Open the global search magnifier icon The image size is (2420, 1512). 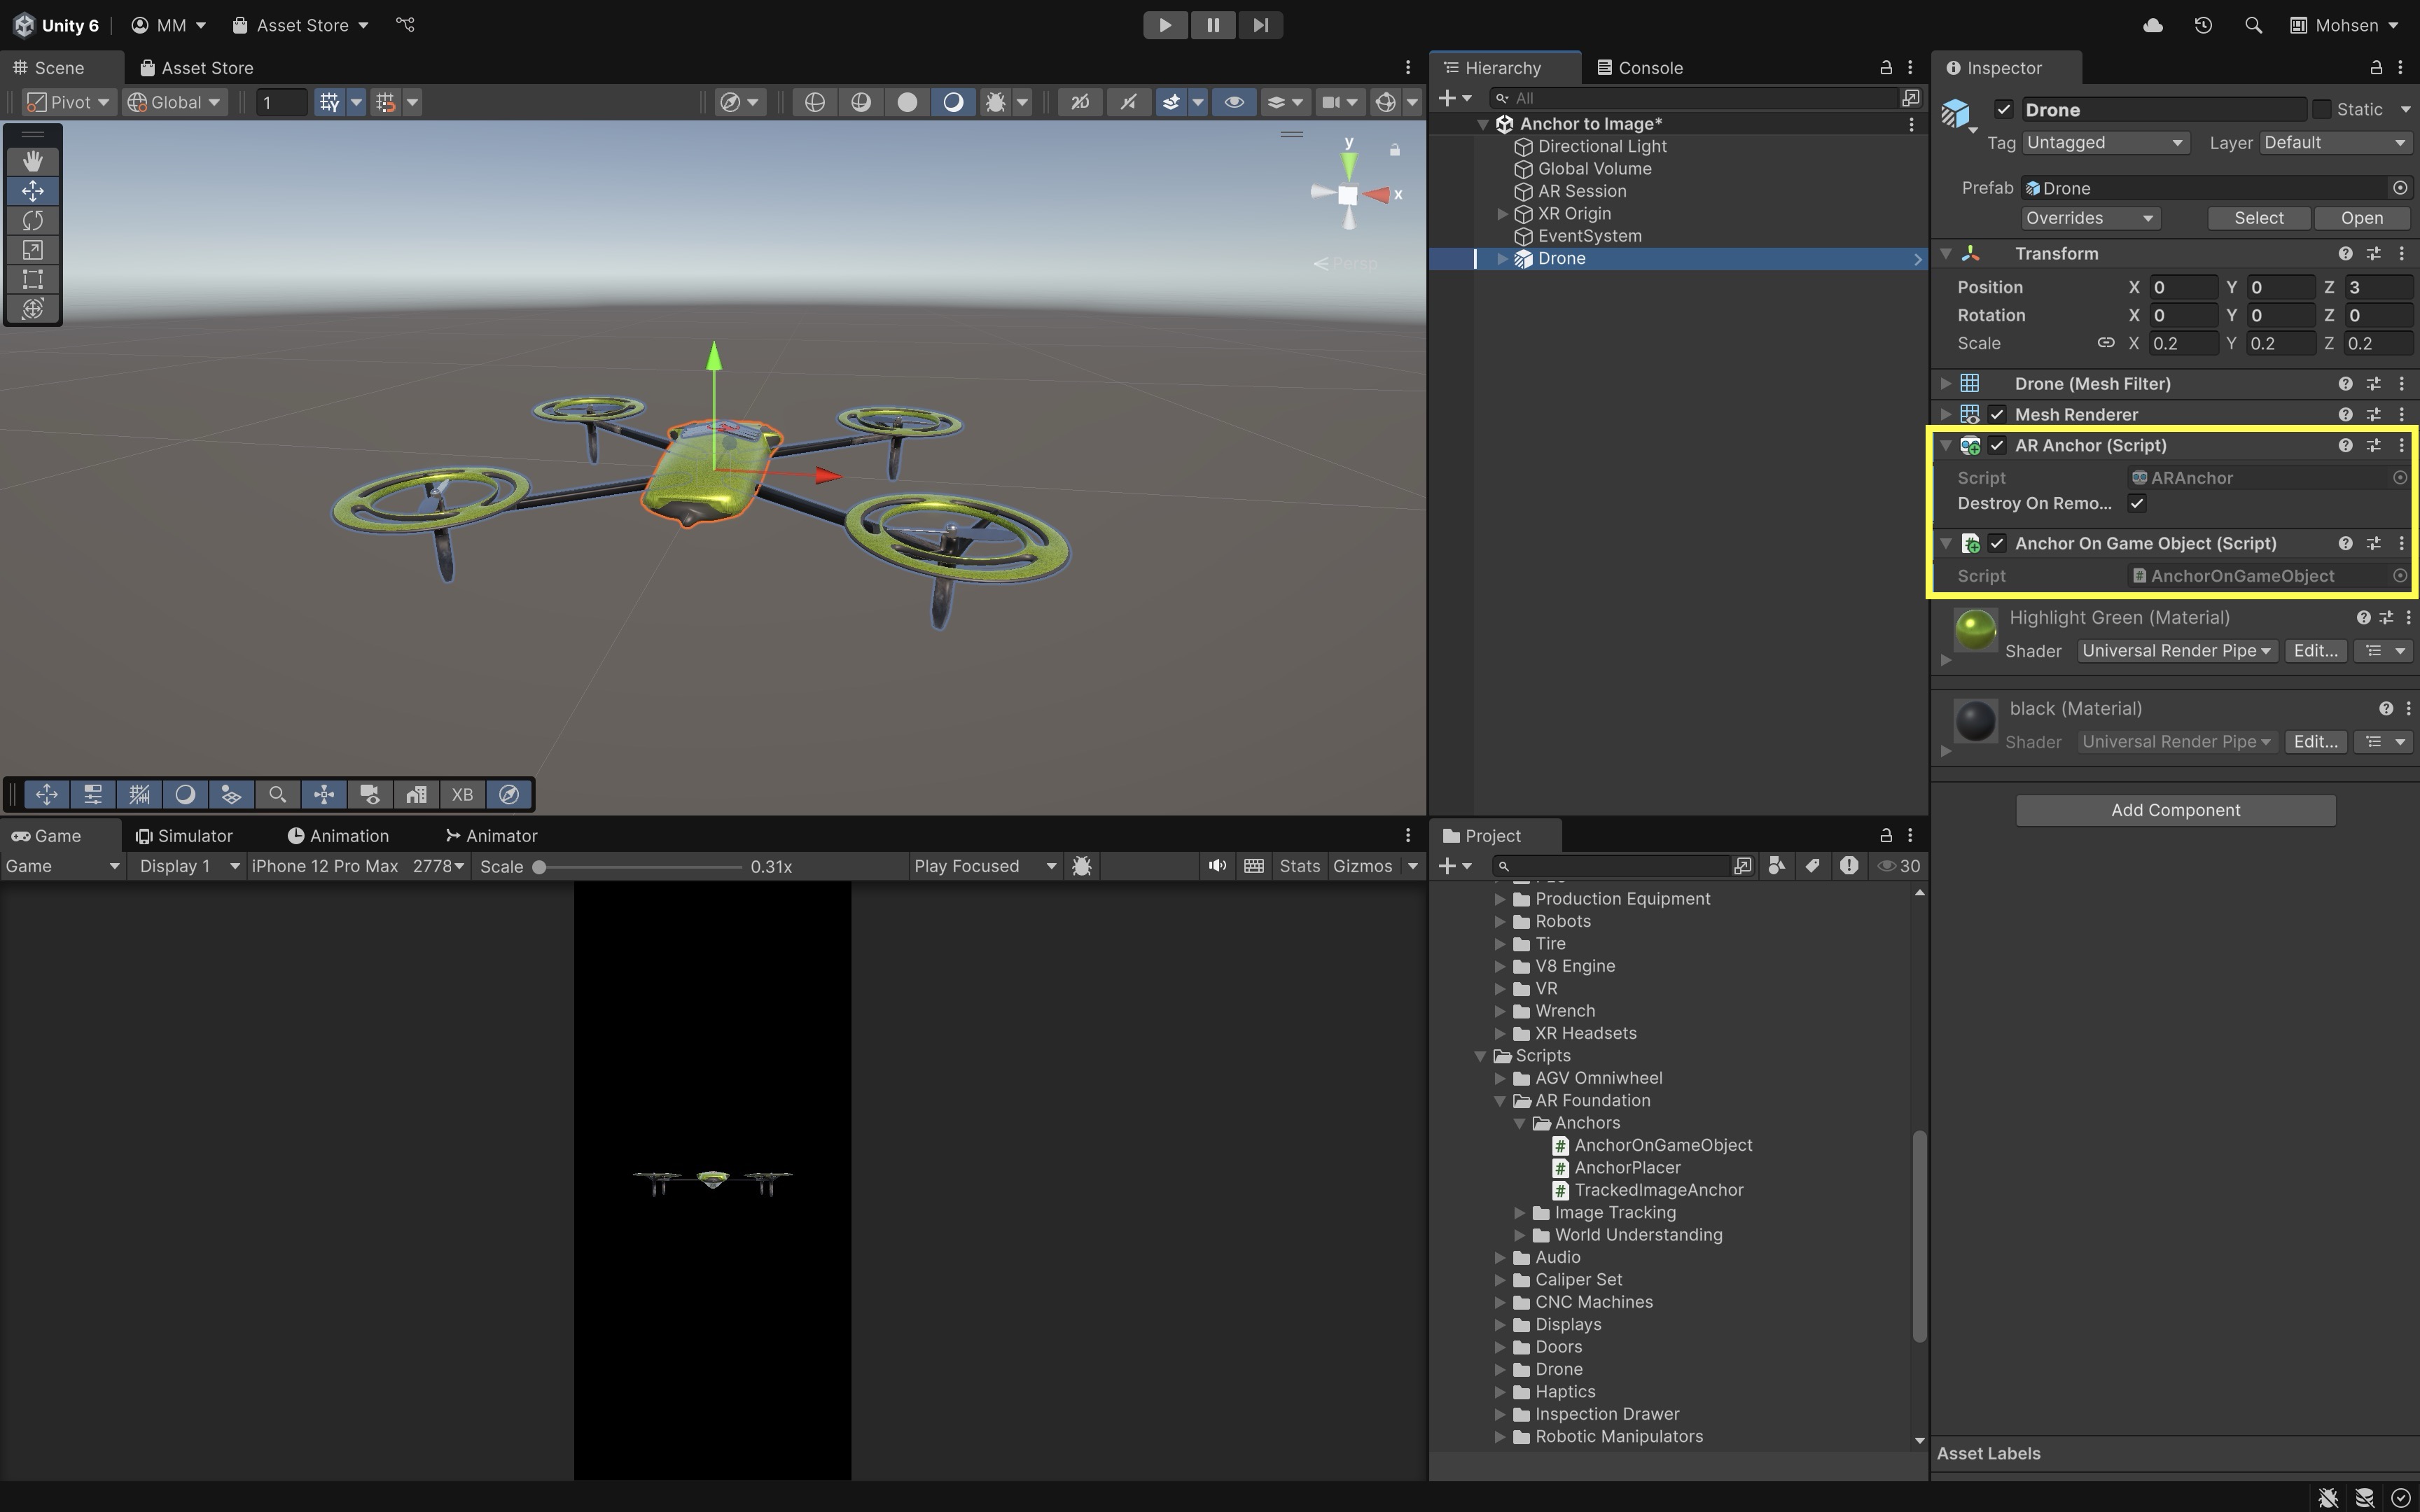point(2253,25)
